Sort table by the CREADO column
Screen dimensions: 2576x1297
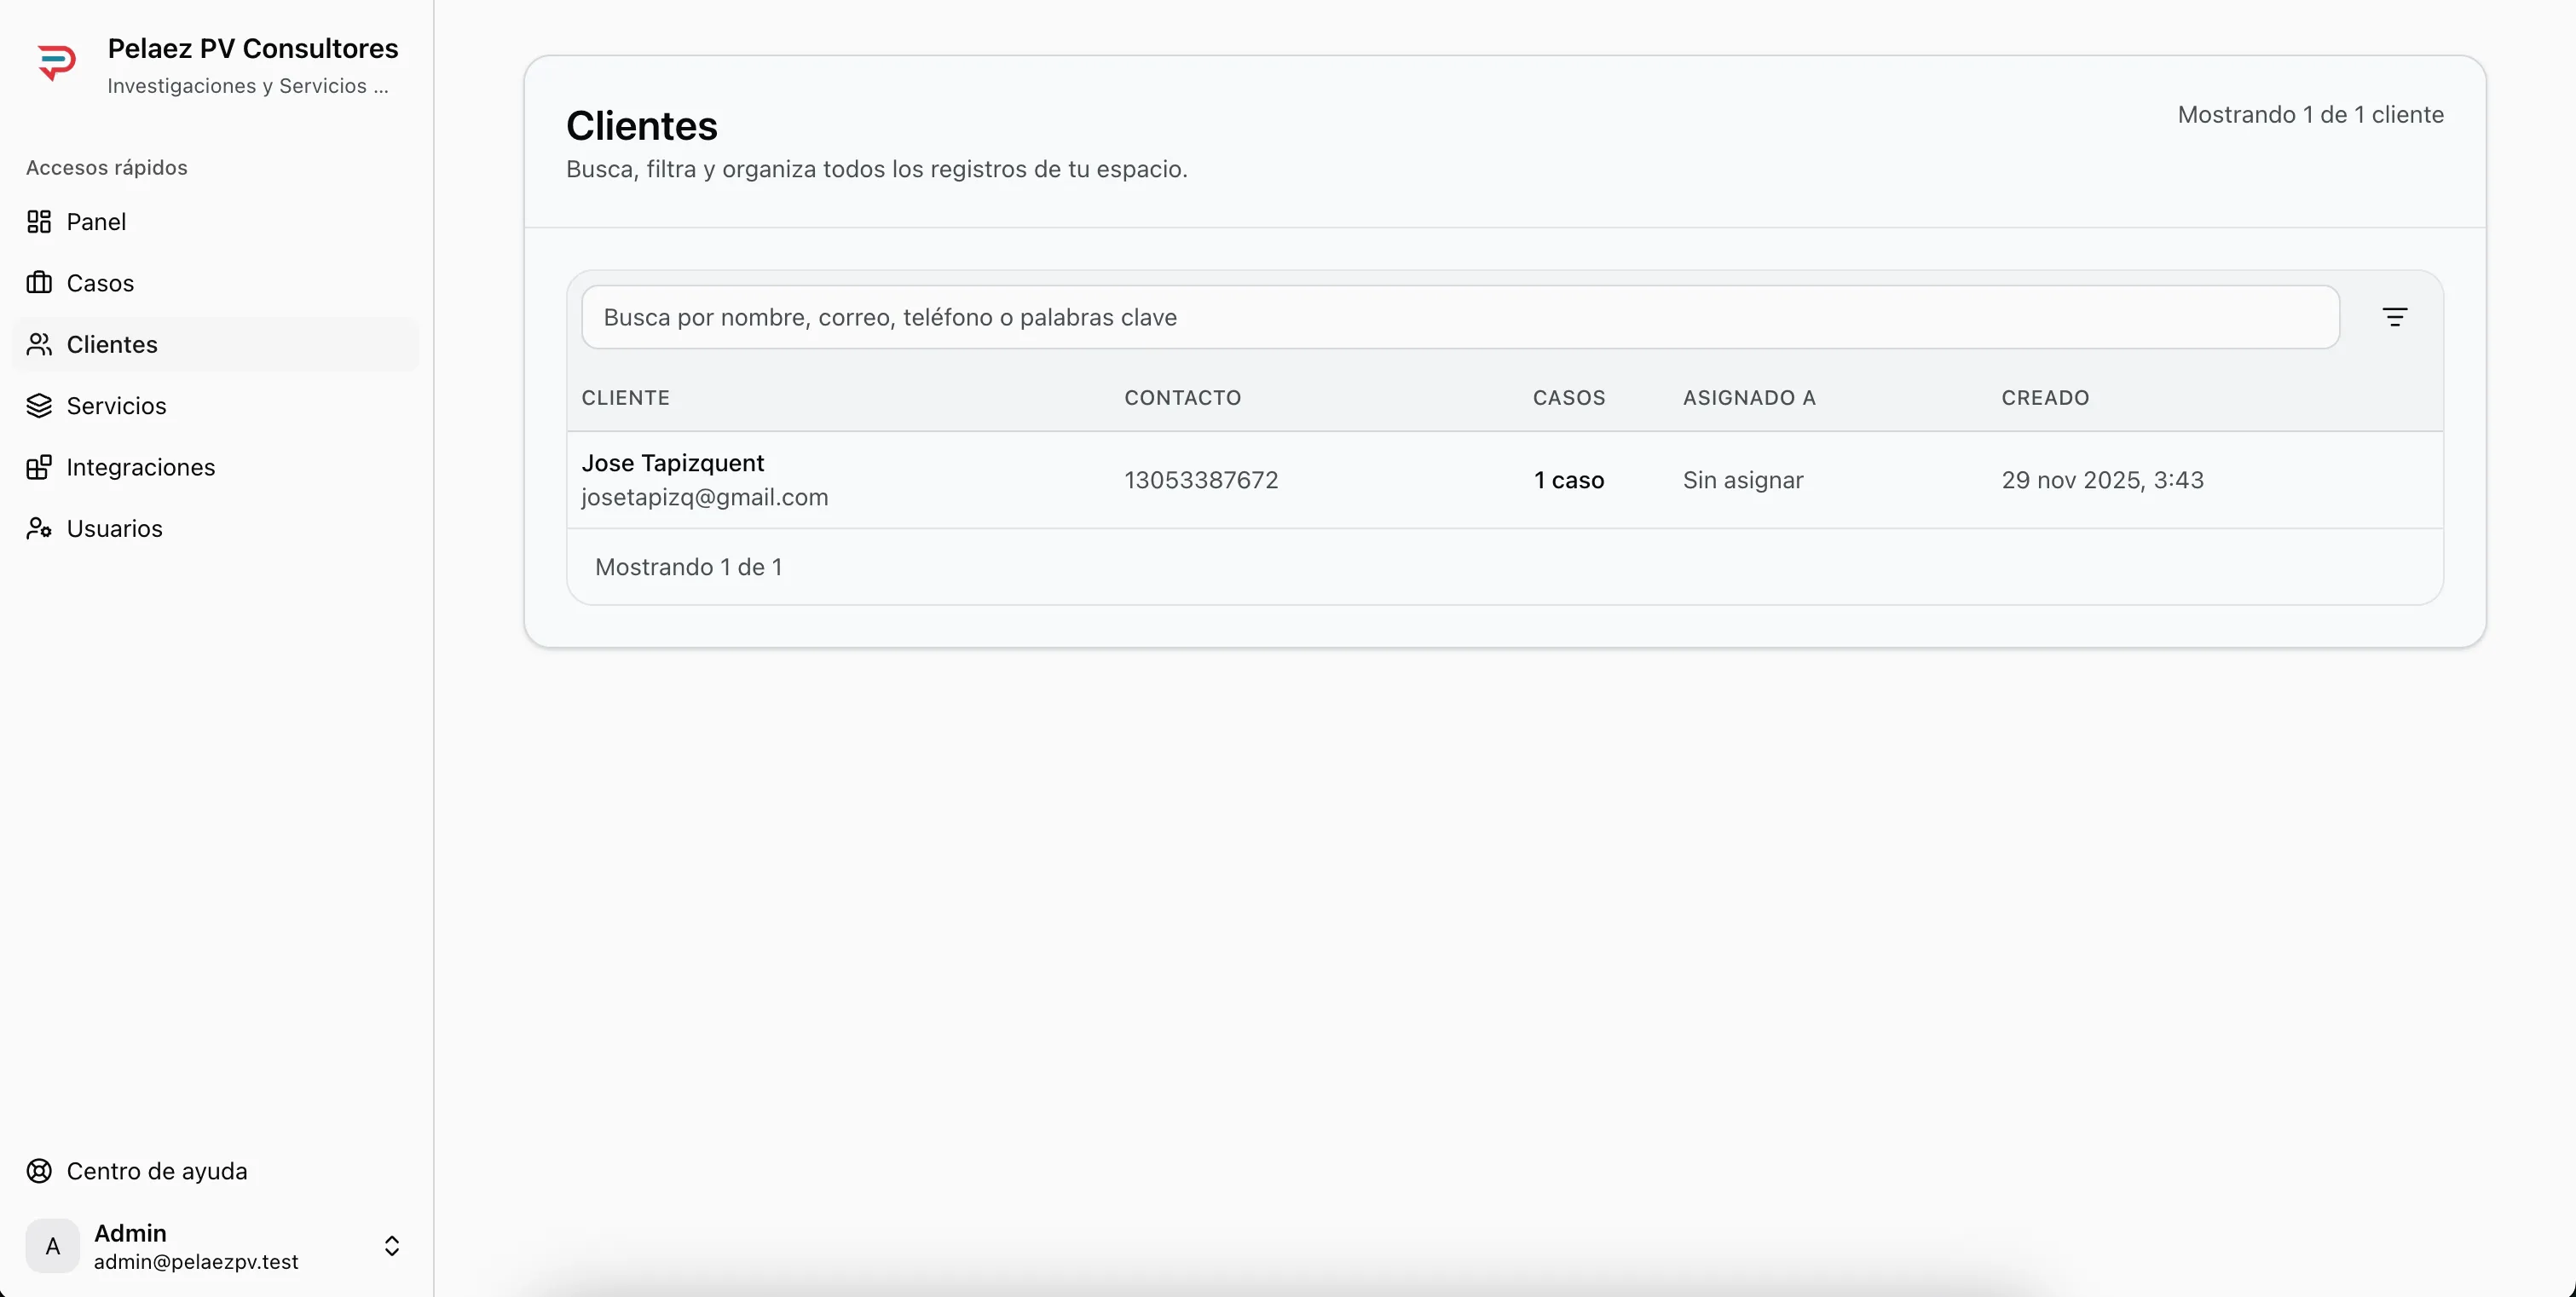pyautogui.click(x=2044, y=397)
